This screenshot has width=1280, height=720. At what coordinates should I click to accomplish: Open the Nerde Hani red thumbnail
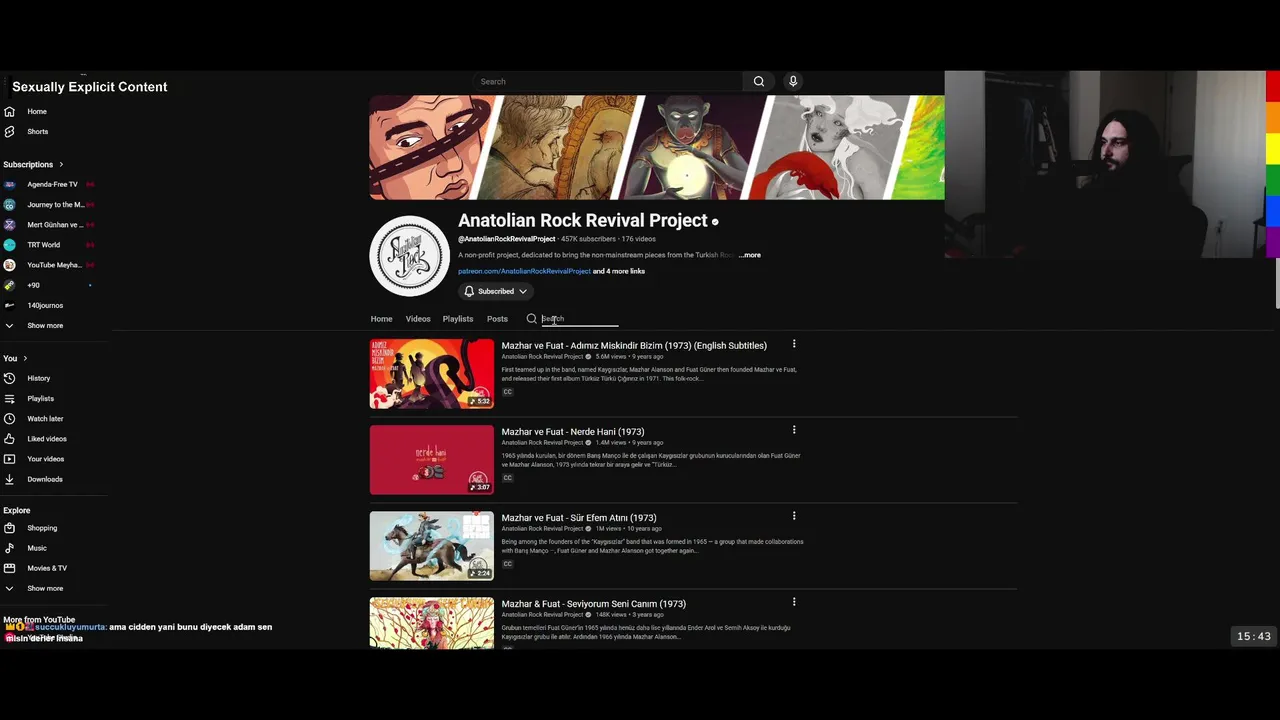pos(432,460)
